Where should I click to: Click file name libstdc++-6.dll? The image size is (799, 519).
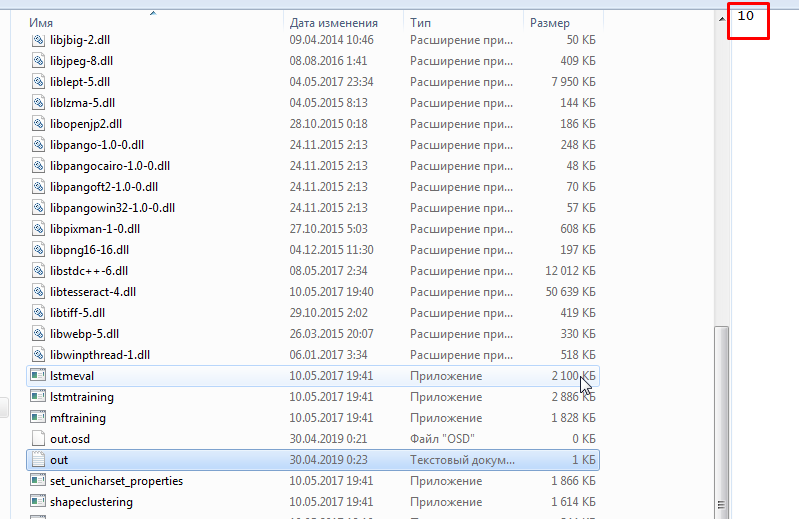pyautogui.click(x=89, y=270)
